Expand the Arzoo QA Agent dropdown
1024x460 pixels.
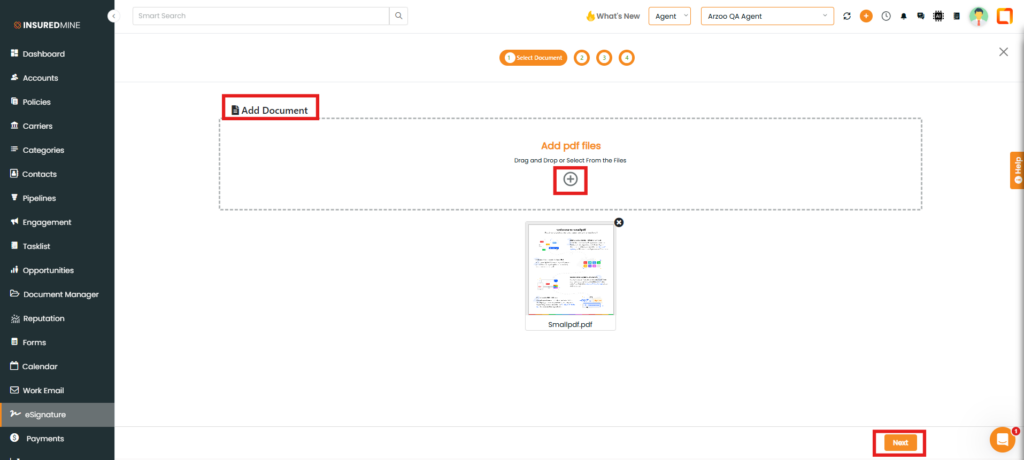click(767, 16)
